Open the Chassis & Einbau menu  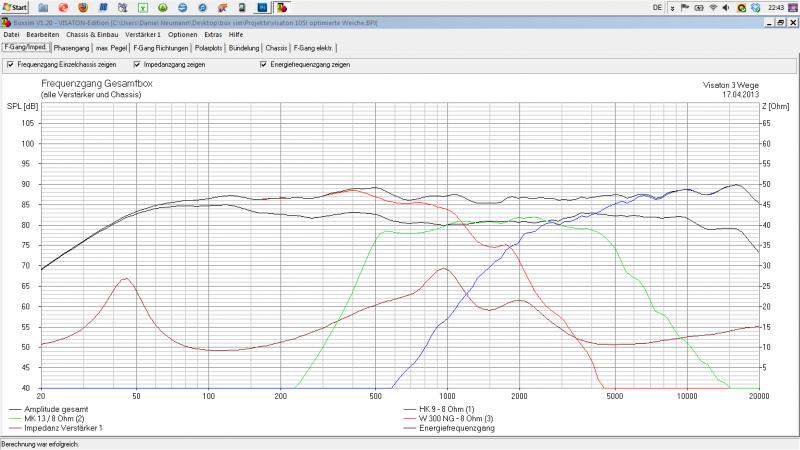92,34
